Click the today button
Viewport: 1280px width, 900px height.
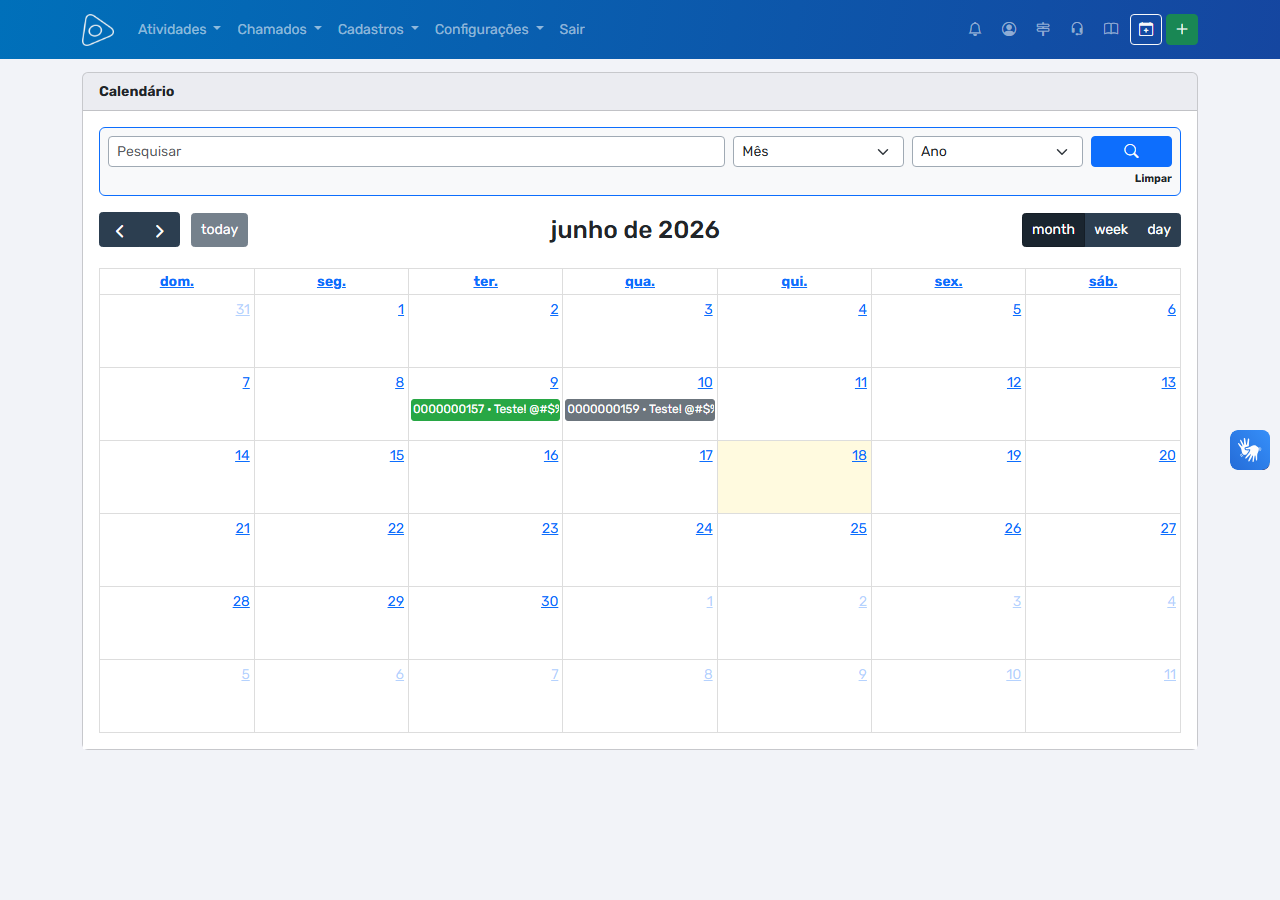tap(219, 230)
